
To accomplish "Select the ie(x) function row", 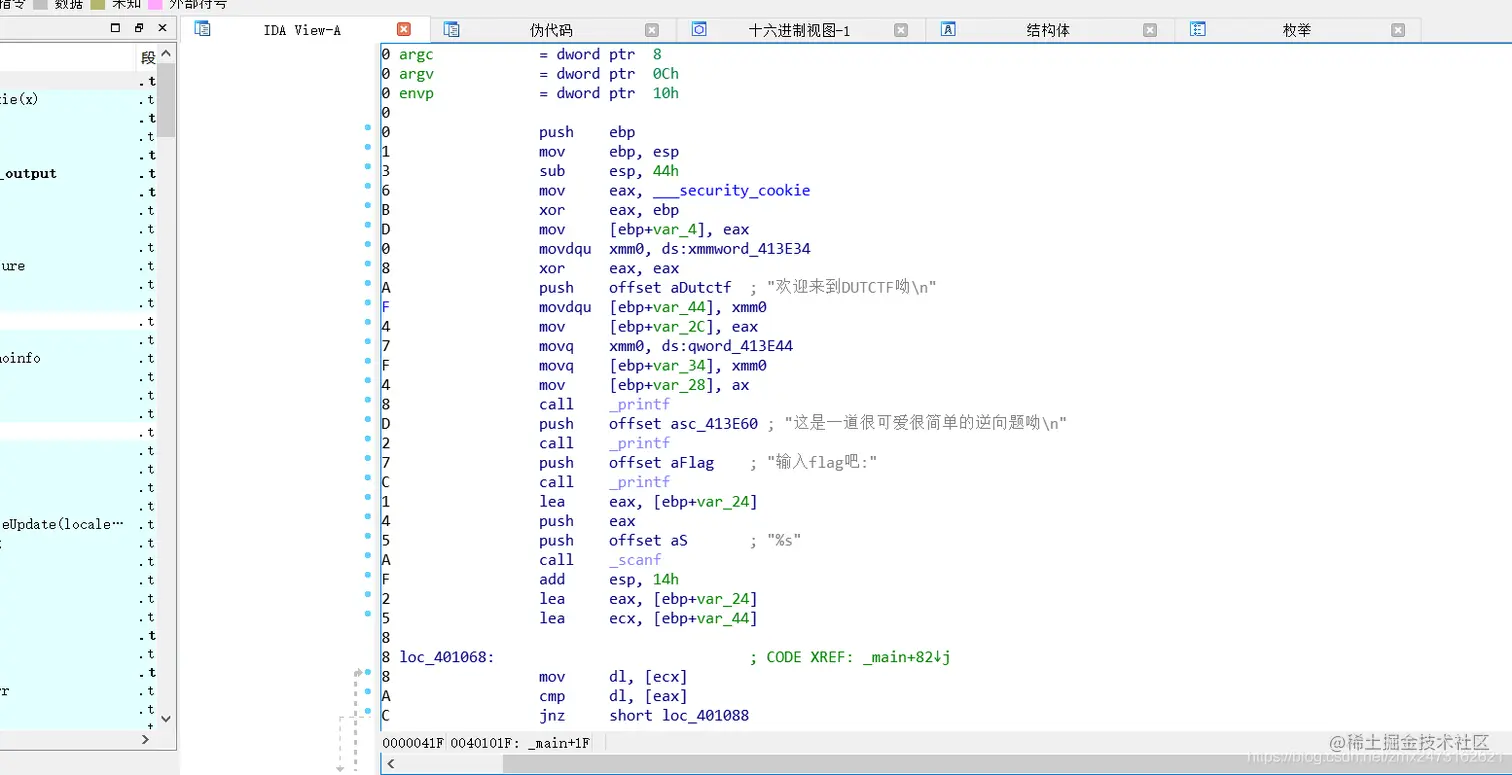I will [79, 99].
